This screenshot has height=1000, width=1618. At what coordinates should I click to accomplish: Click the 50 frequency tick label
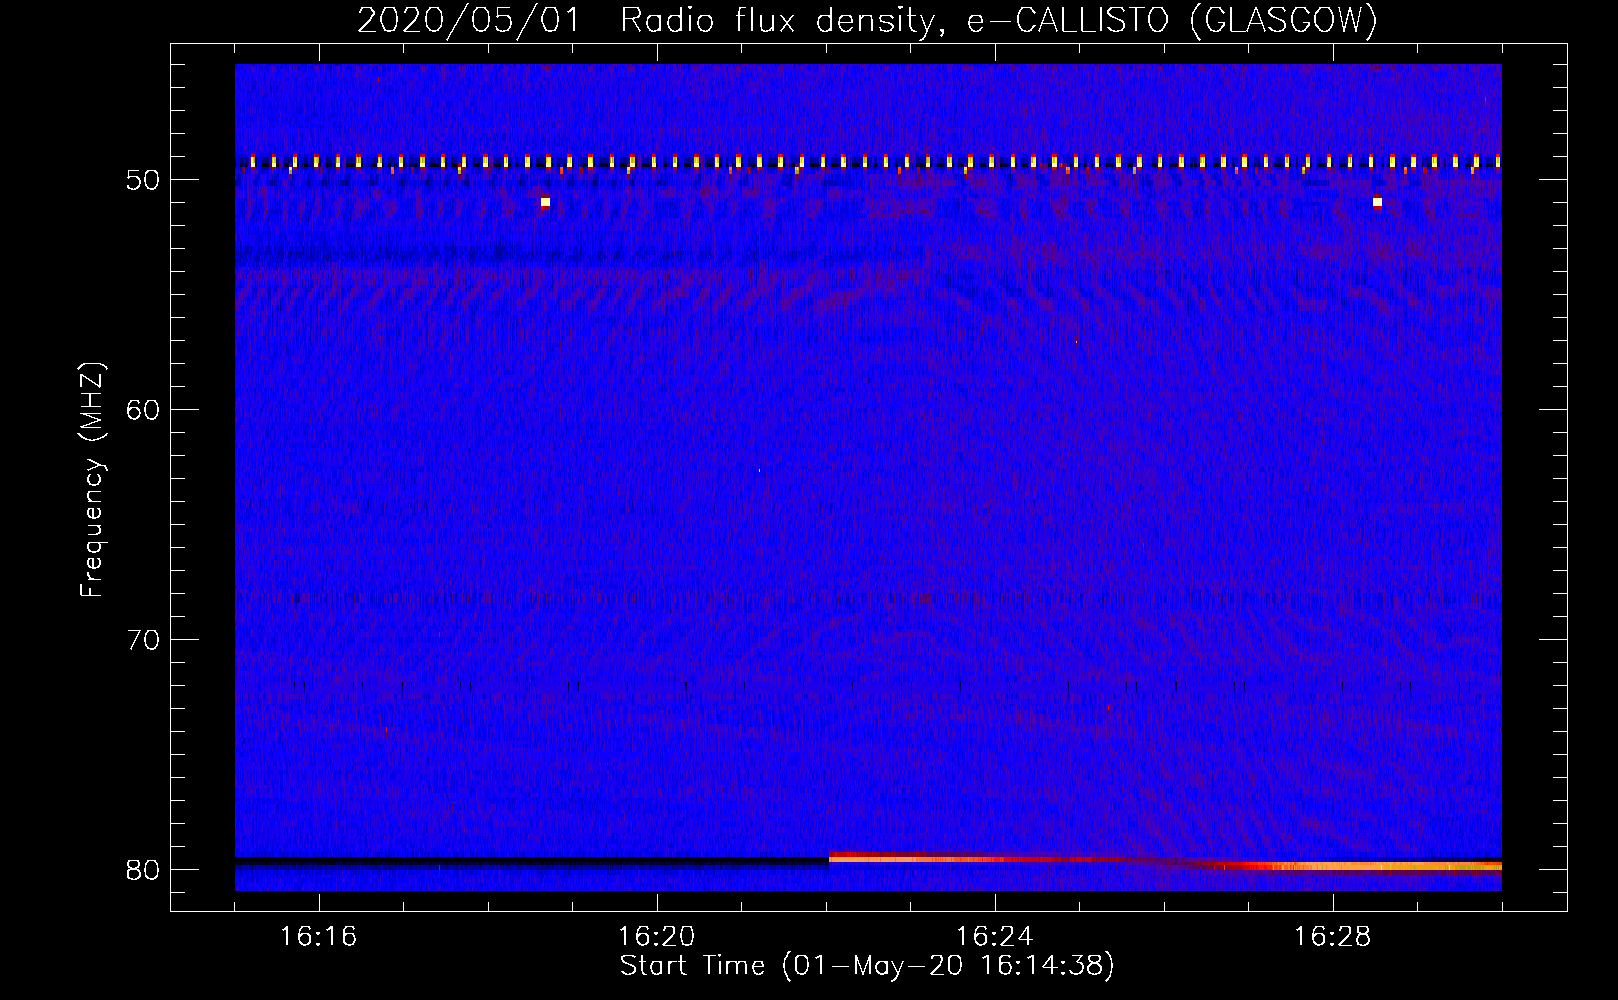click(x=143, y=180)
